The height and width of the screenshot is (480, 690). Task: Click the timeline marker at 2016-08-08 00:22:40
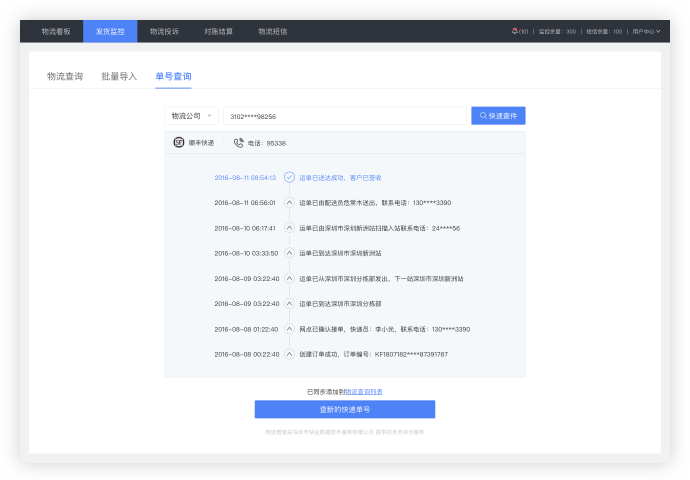pos(289,354)
